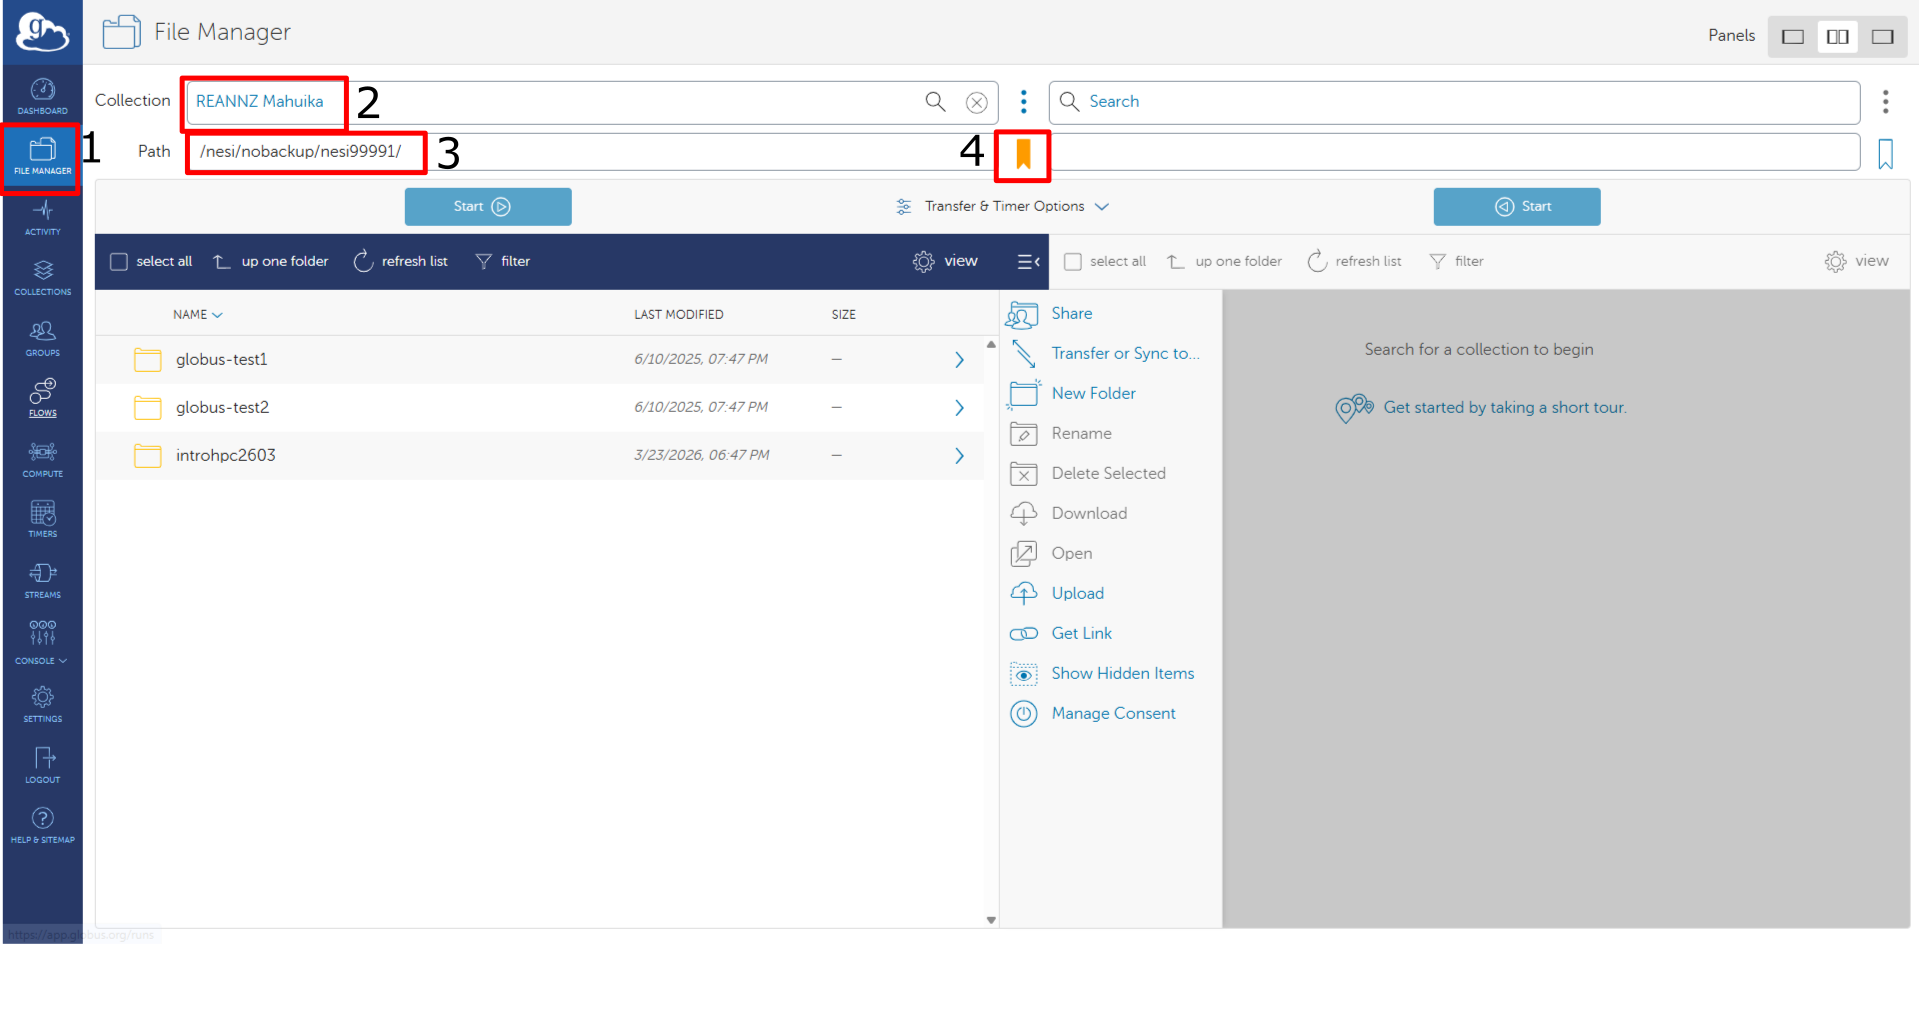Choose Transfer or Sync to...
Viewport: 1919px width, 1030px height.
(1104, 354)
